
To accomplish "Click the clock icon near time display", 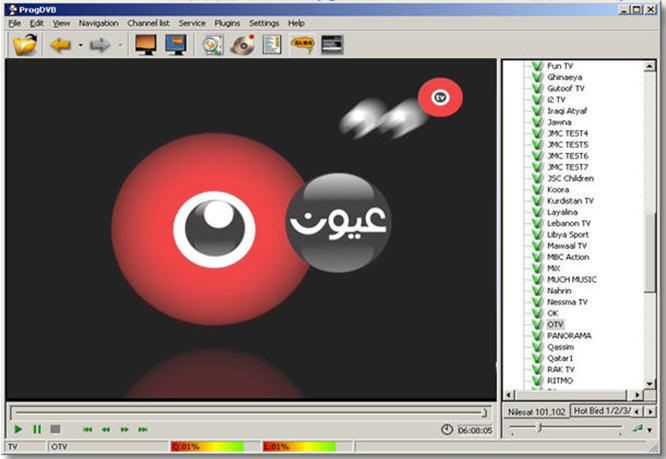I will (446, 430).
